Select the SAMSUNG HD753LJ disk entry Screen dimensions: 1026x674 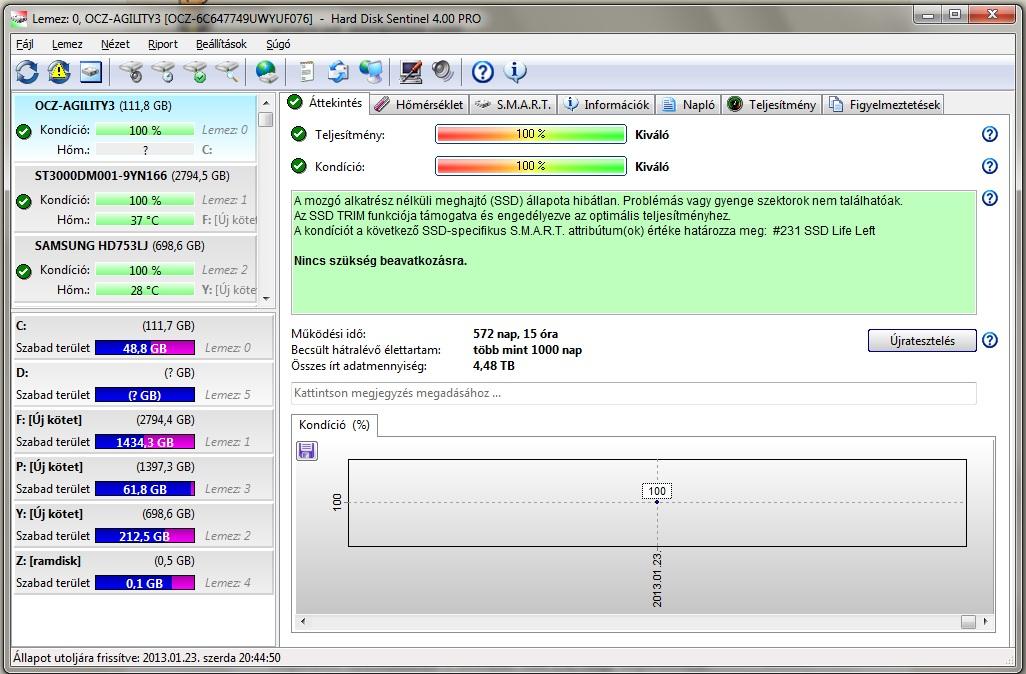[135, 268]
